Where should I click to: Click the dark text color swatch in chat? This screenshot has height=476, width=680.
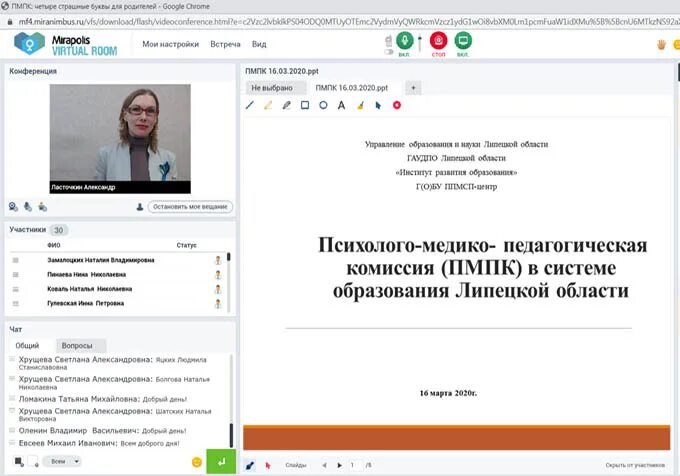point(19,461)
